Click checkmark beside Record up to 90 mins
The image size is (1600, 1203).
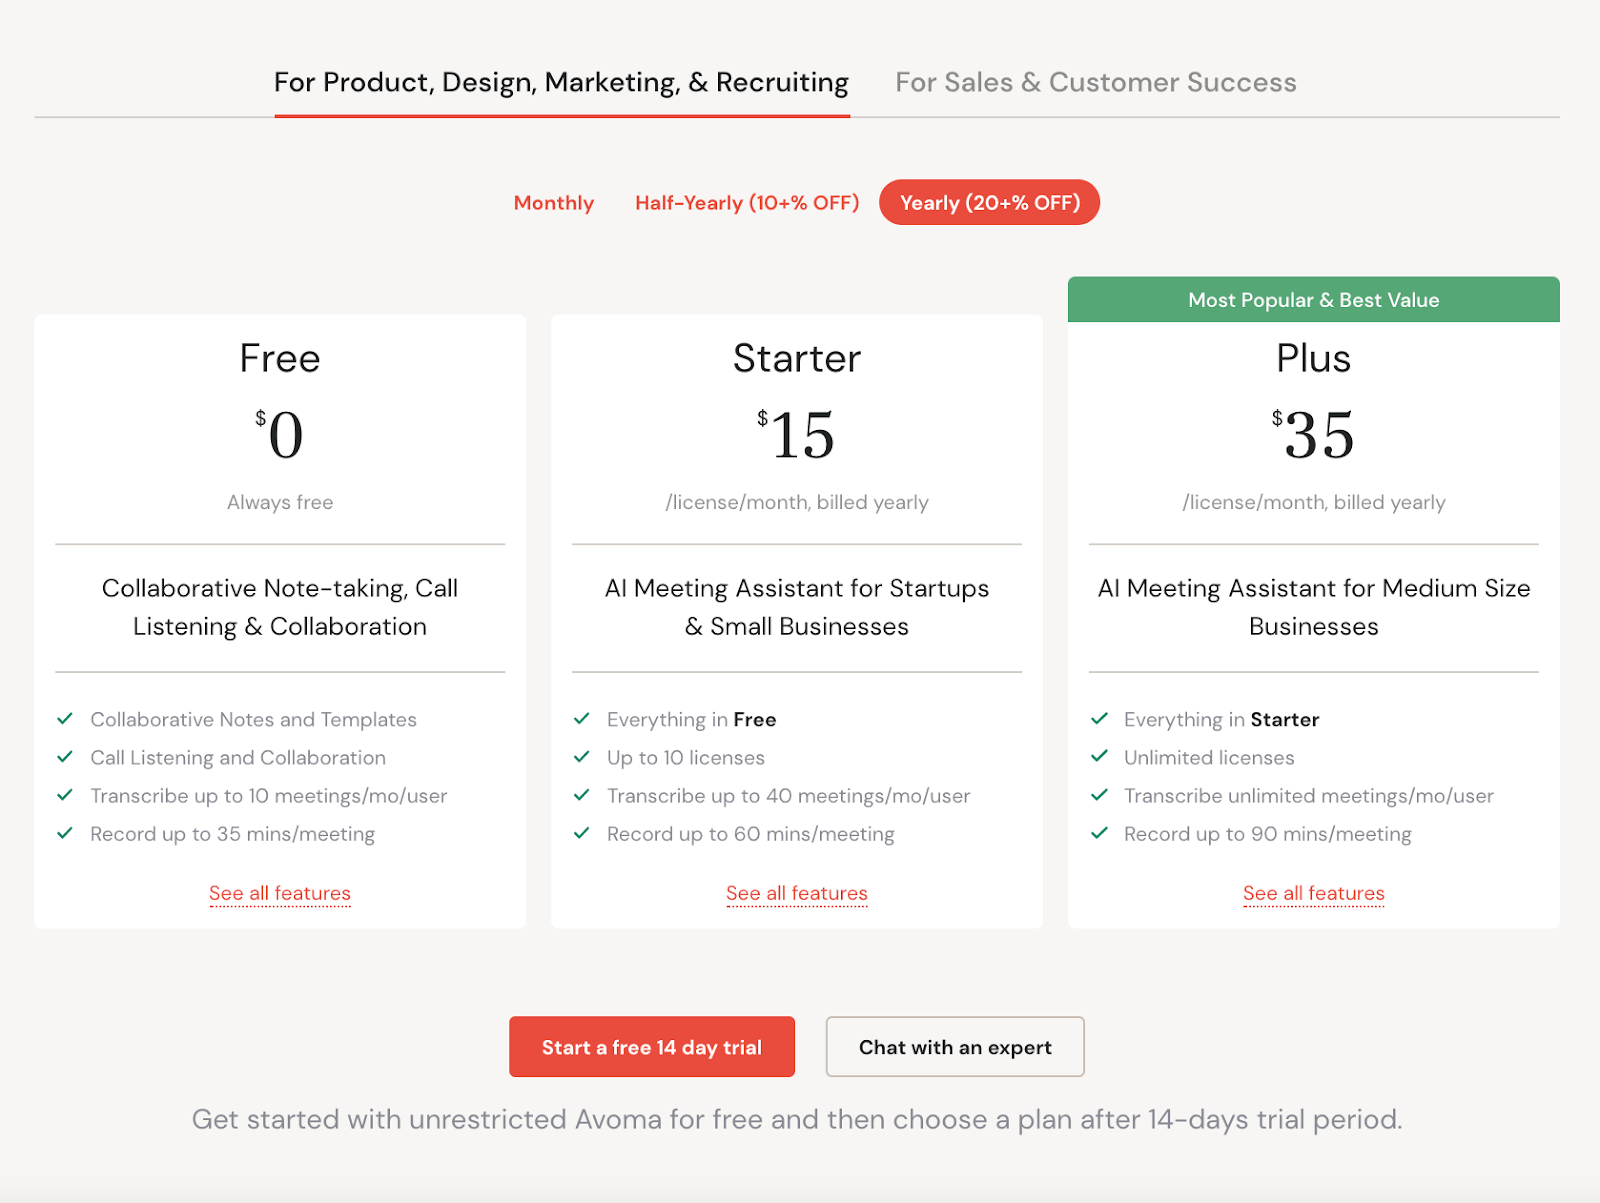(x=1099, y=833)
